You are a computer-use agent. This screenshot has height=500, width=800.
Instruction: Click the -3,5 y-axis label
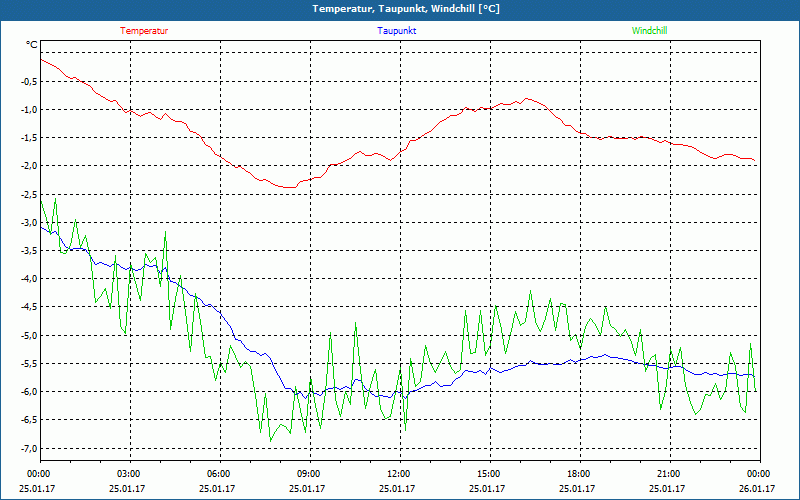click(x=29, y=251)
